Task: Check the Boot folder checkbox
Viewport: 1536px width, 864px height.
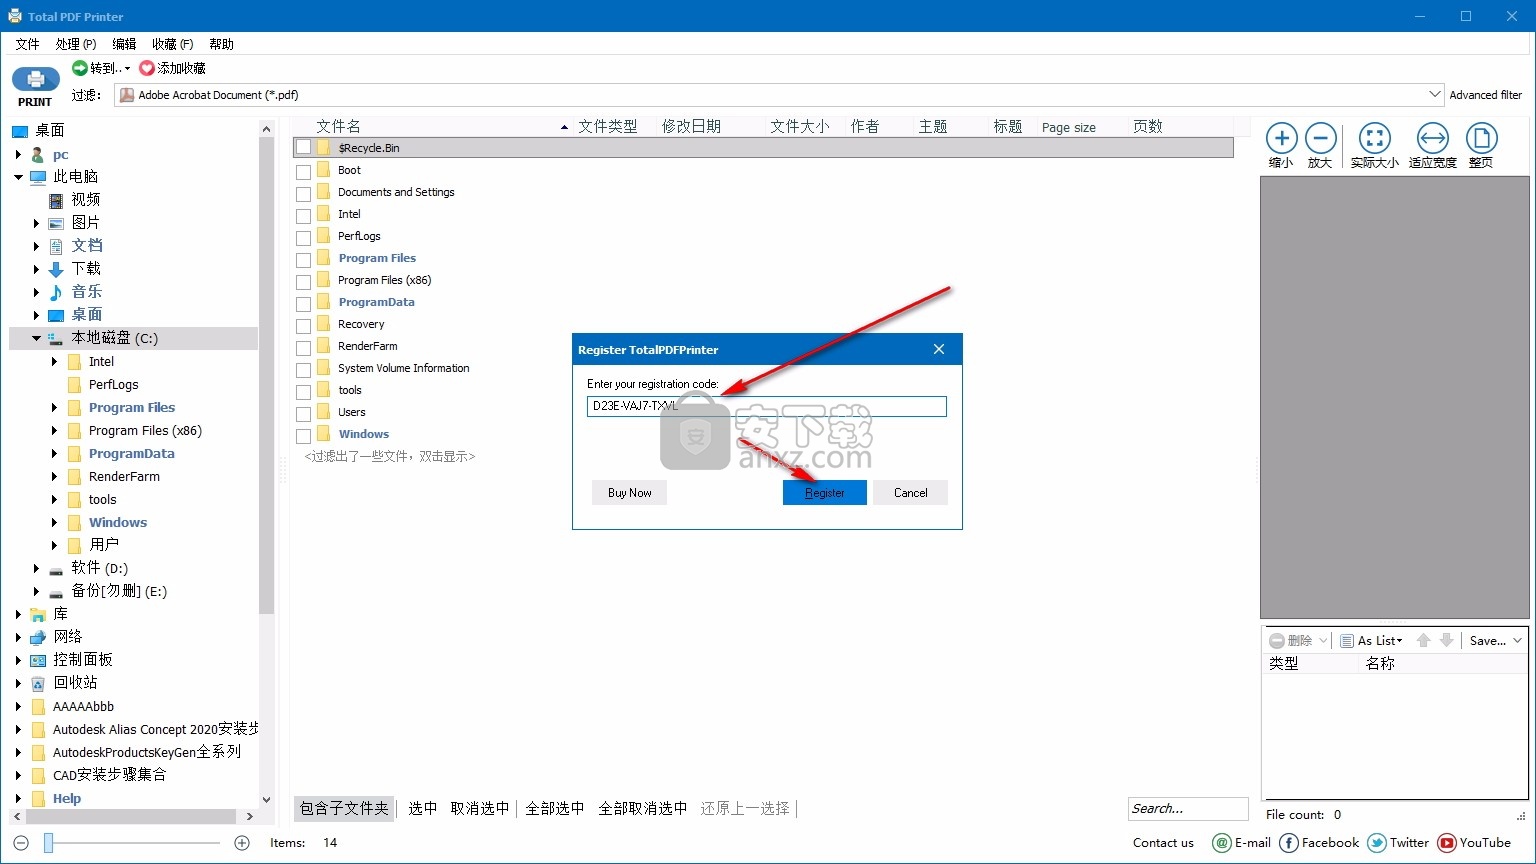Action: point(304,172)
